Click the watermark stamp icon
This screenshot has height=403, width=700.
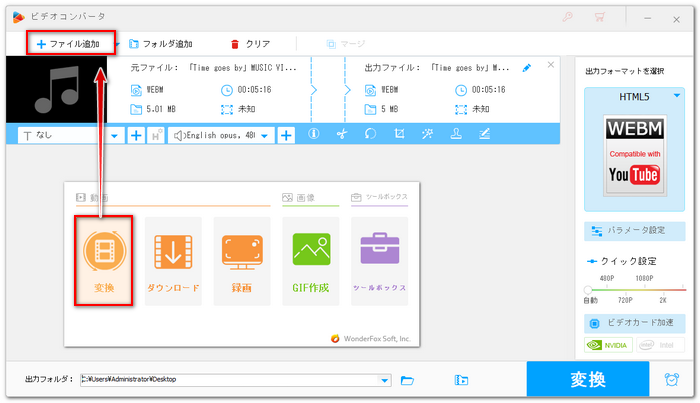coord(456,134)
